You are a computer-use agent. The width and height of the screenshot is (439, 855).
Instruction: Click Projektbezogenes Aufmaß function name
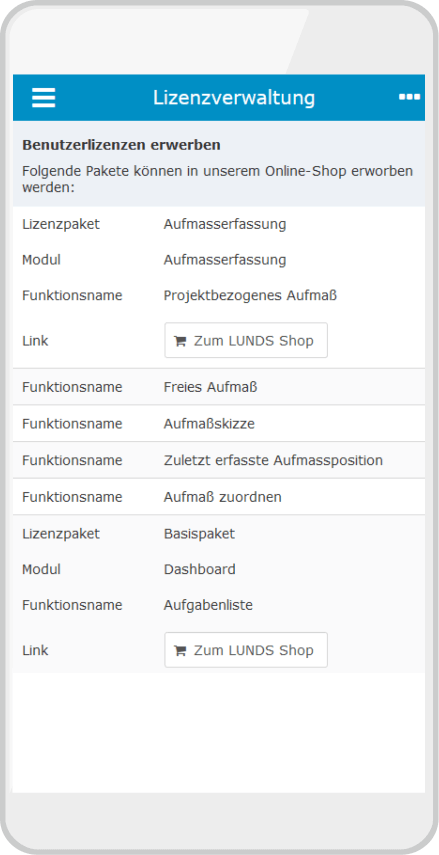(250, 296)
